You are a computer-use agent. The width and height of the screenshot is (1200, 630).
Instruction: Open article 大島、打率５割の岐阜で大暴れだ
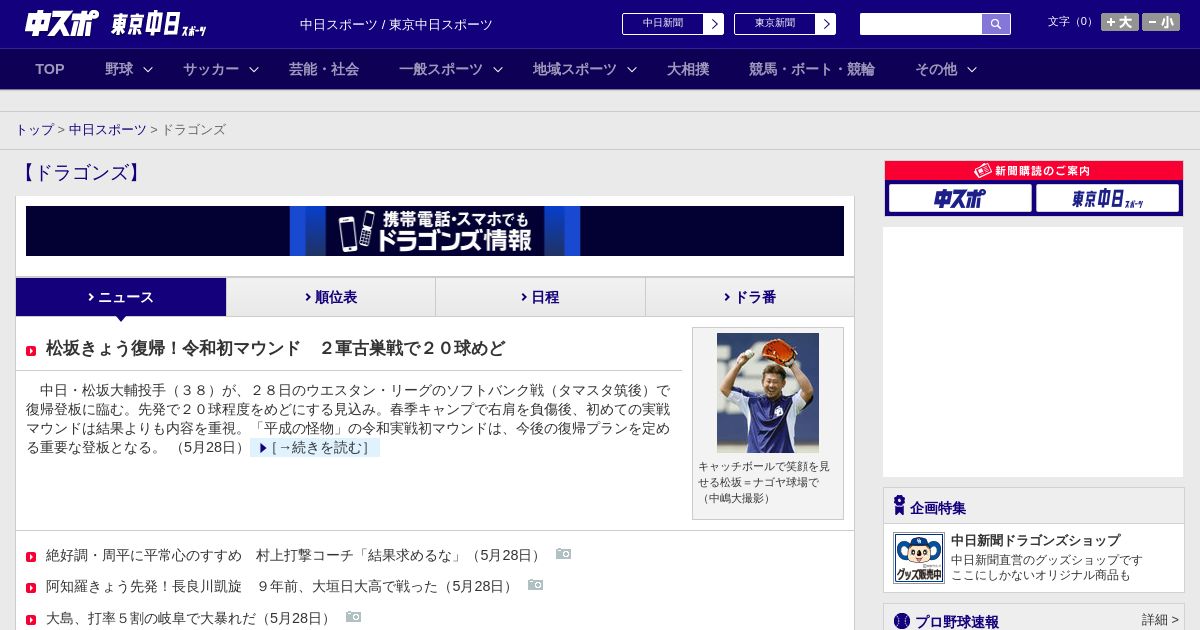tap(190, 618)
